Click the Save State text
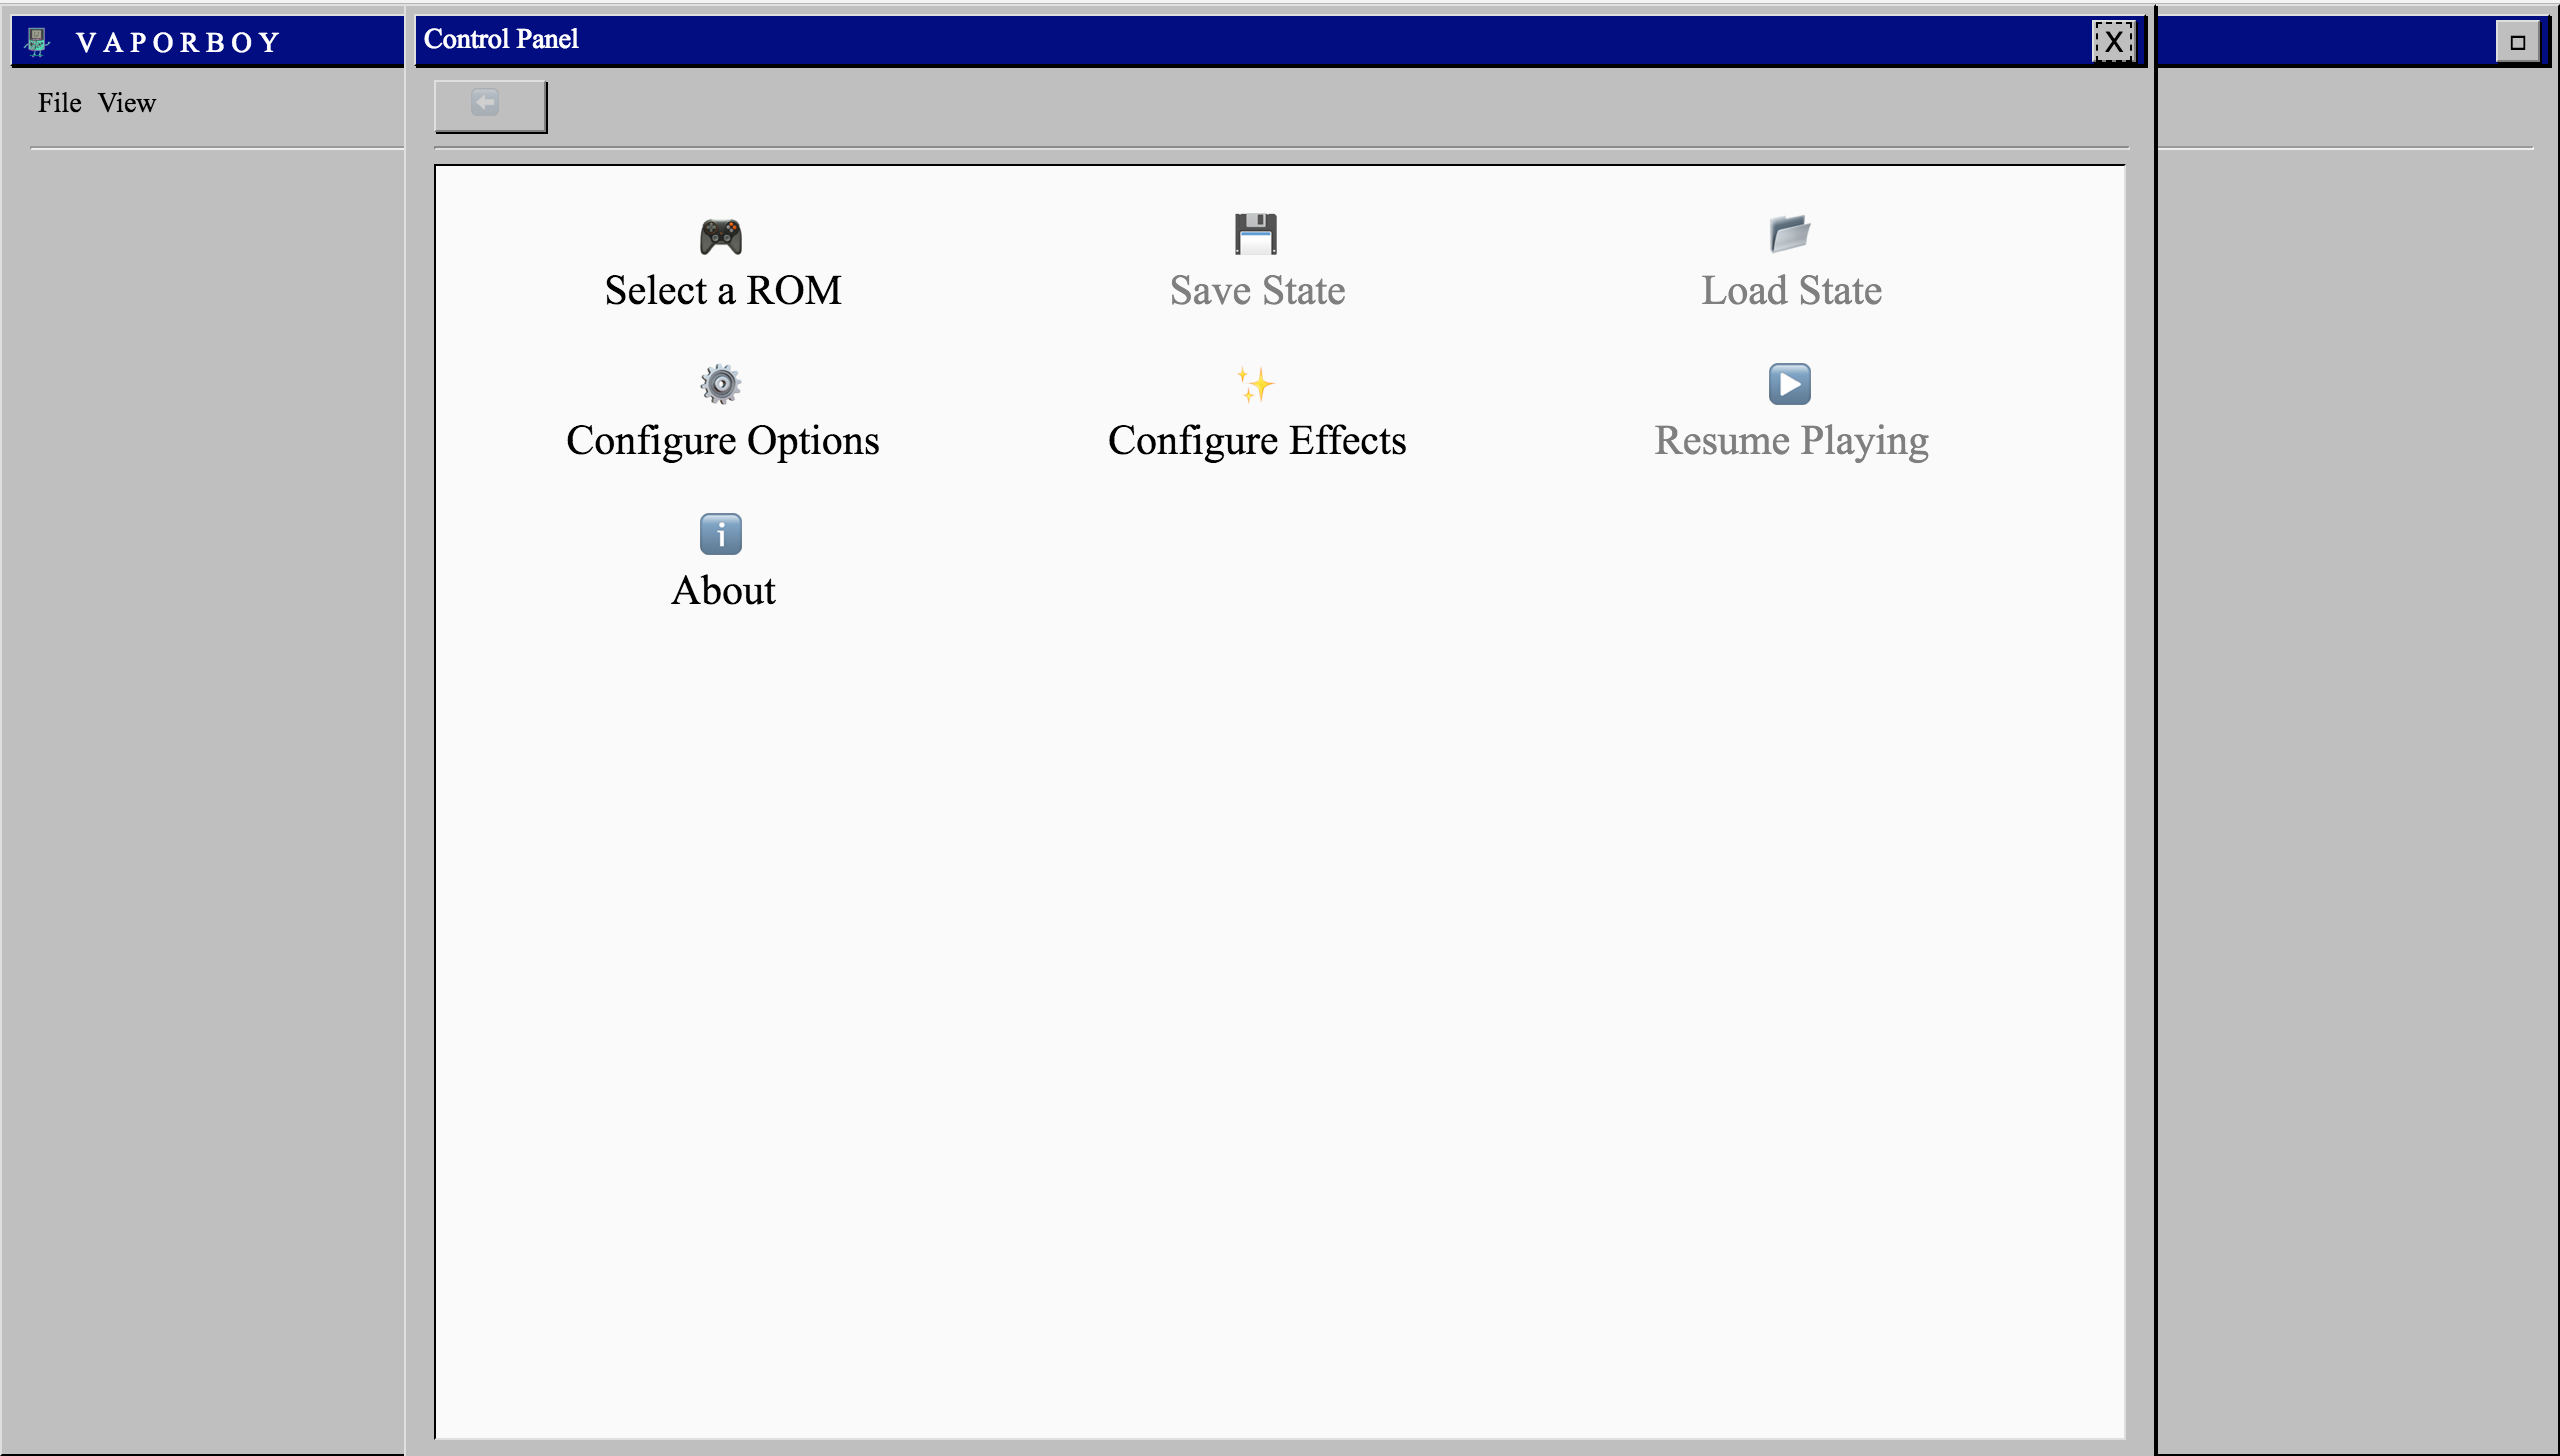The width and height of the screenshot is (2560, 1456). (x=1257, y=290)
